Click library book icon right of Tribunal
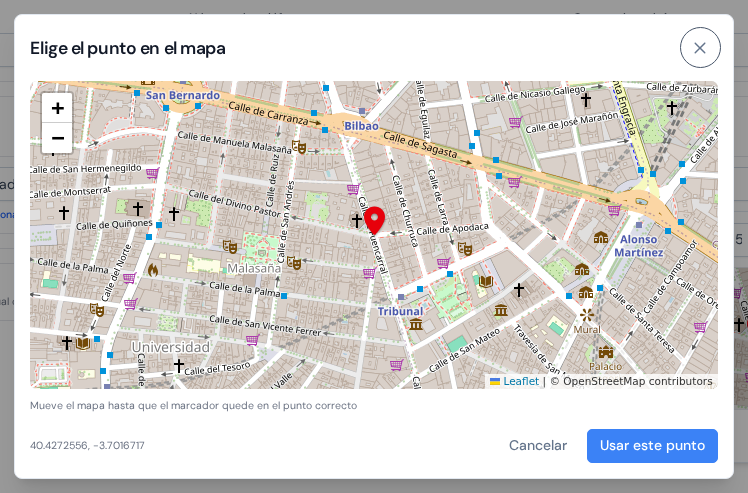The width and height of the screenshot is (748, 493). click(486, 281)
